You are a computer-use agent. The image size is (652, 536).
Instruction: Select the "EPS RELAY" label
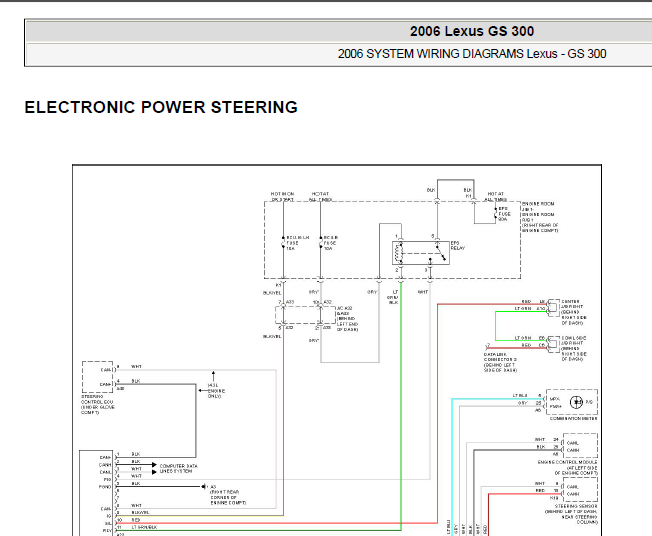click(458, 245)
